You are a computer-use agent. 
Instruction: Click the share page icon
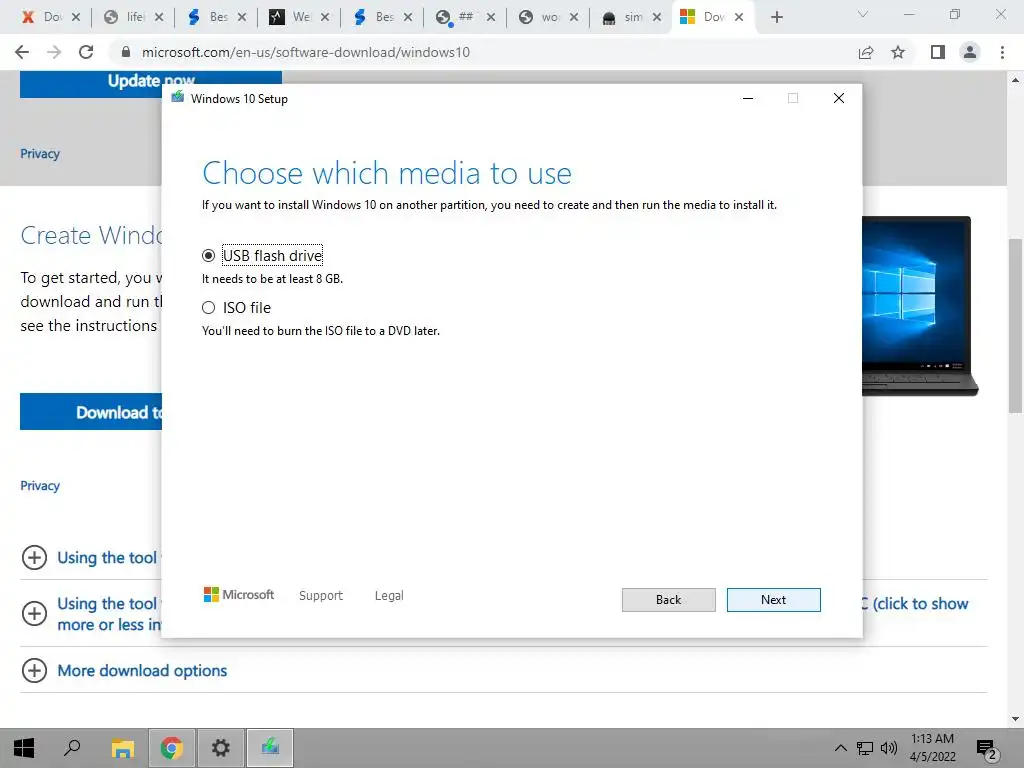tap(866, 52)
